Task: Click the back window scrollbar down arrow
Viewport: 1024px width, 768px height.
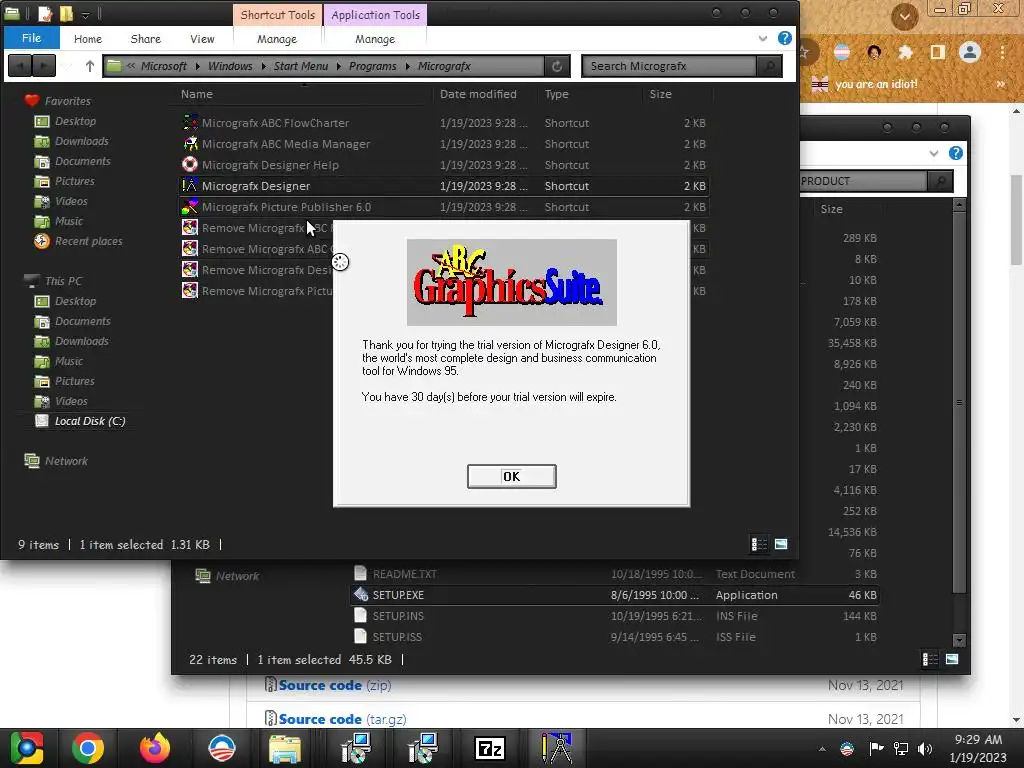Action: click(x=959, y=640)
